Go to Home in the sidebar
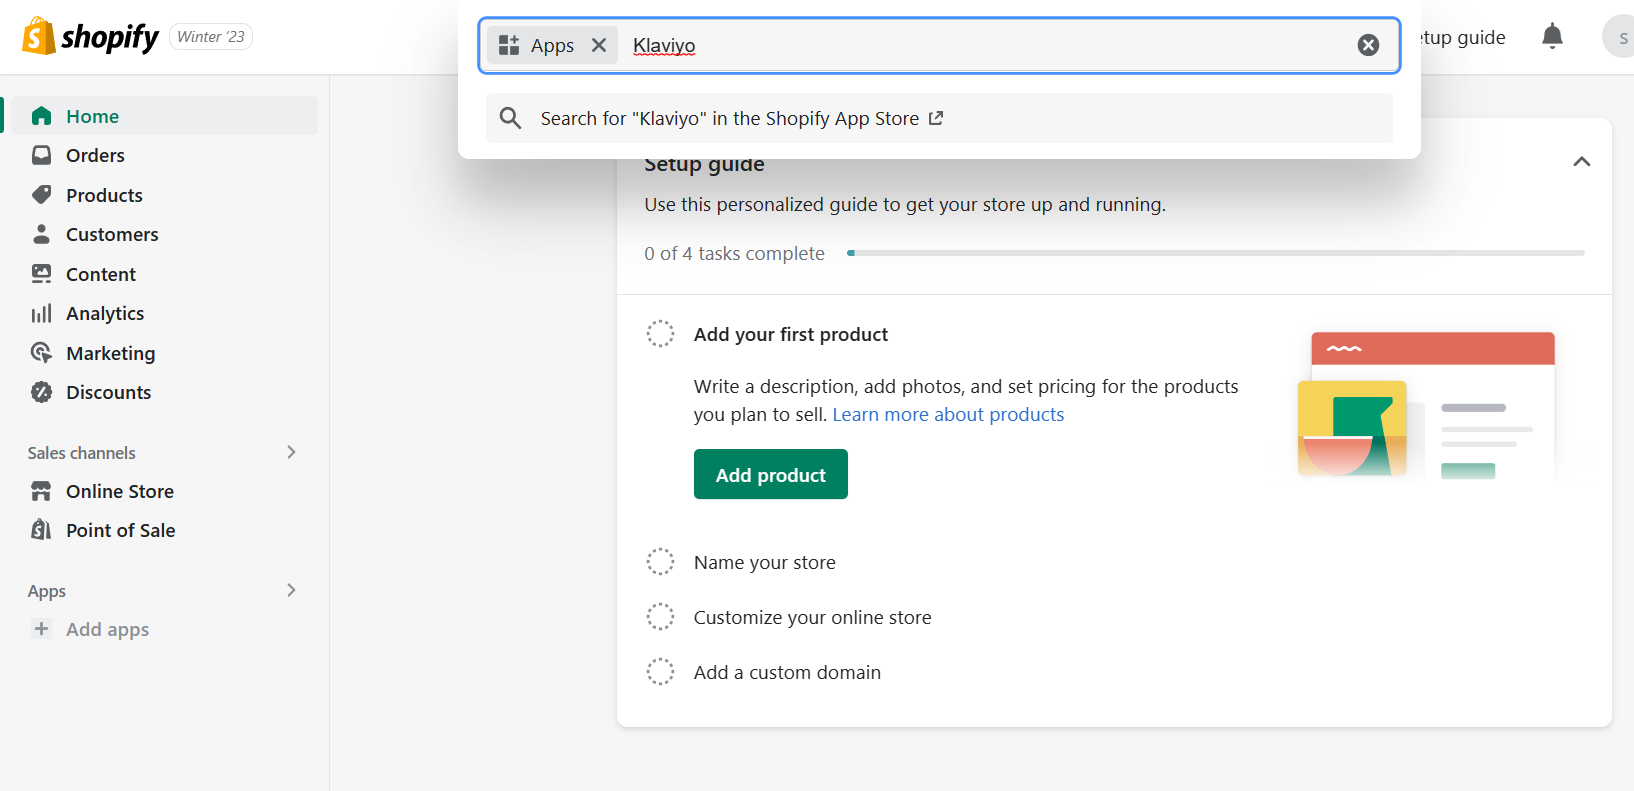The image size is (1634, 791). coord(164,116)
